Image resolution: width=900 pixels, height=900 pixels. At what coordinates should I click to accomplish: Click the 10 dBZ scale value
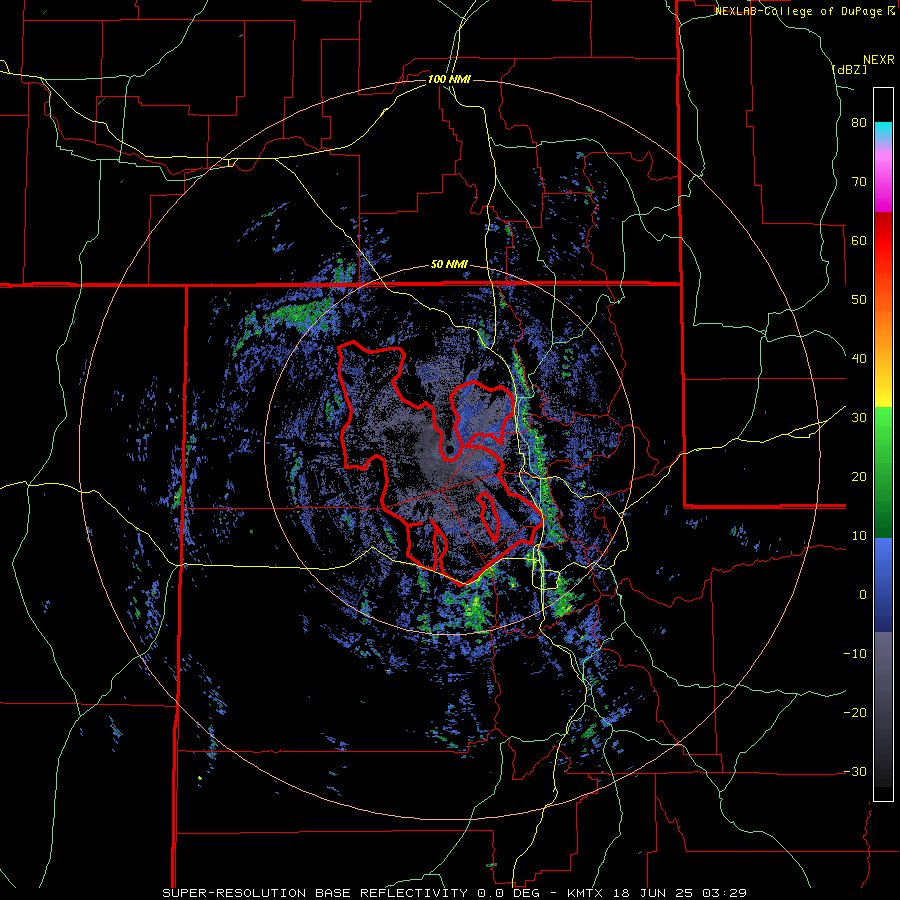(859, 536)
